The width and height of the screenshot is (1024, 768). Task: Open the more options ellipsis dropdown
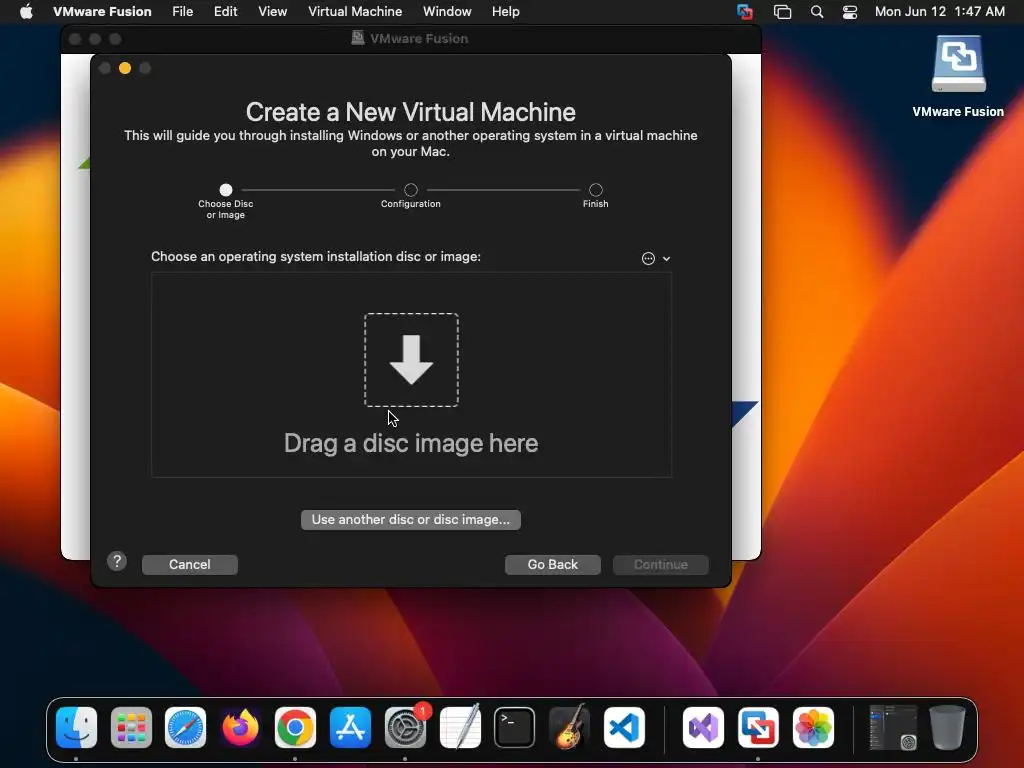pyautogui.click(x=656, y=259)
